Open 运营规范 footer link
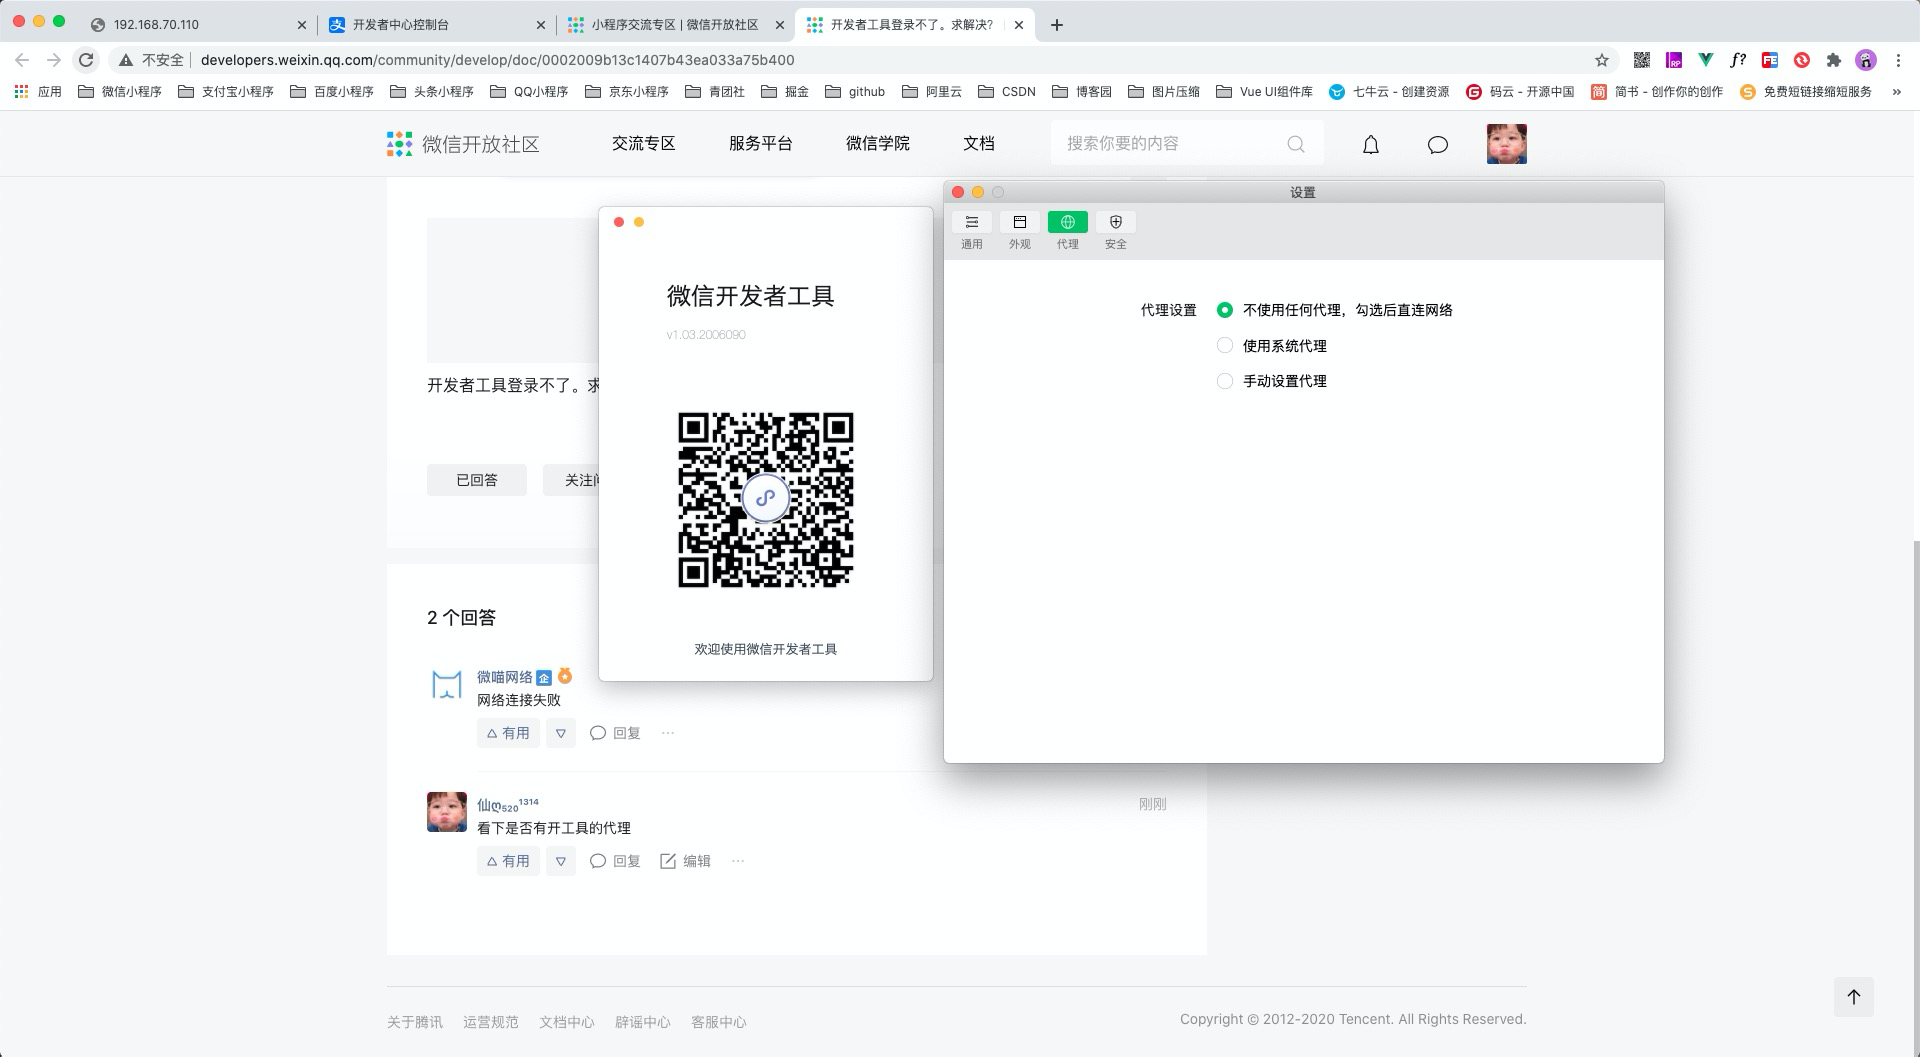The image size is (1920, 1057). pyautogui.click(x=491, y=1022)
